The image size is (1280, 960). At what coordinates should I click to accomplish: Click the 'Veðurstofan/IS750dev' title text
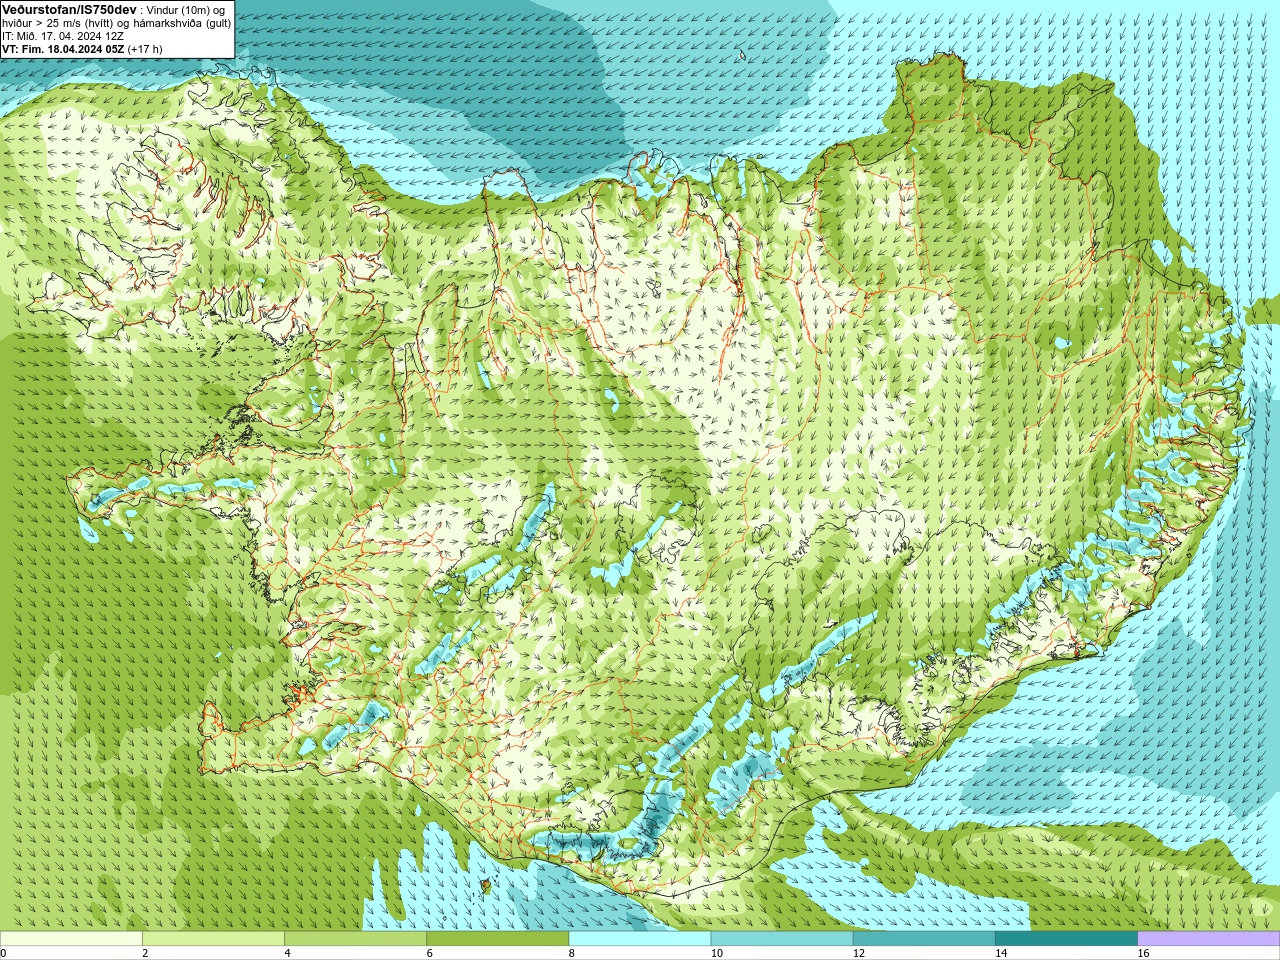coord(69,9)
